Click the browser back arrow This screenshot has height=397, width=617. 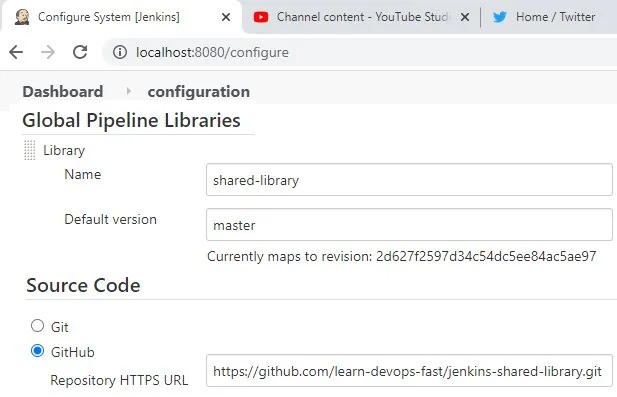click(x=16, y=52)
